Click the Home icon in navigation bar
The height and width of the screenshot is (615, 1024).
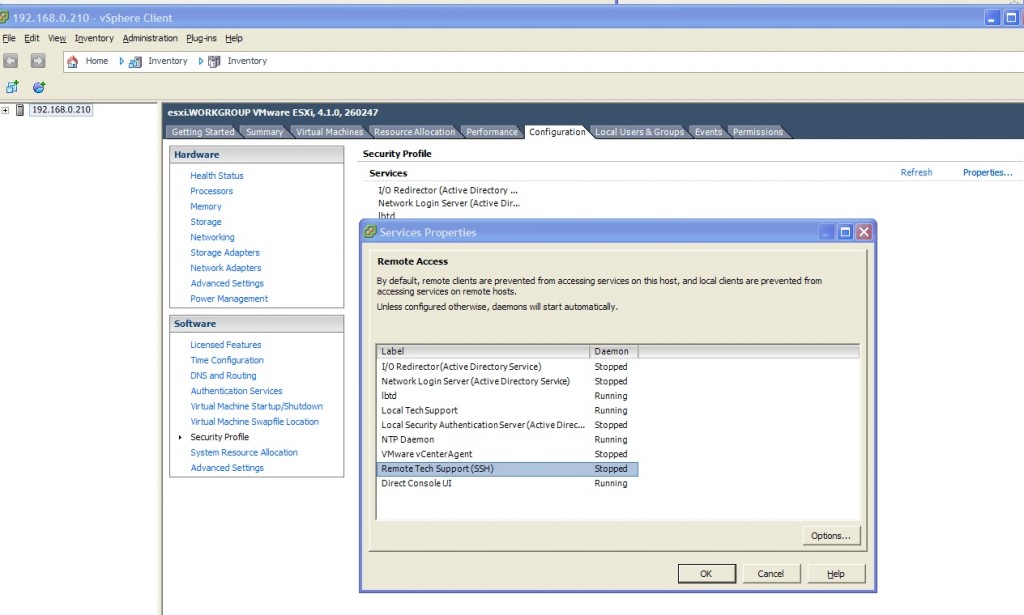72,61
